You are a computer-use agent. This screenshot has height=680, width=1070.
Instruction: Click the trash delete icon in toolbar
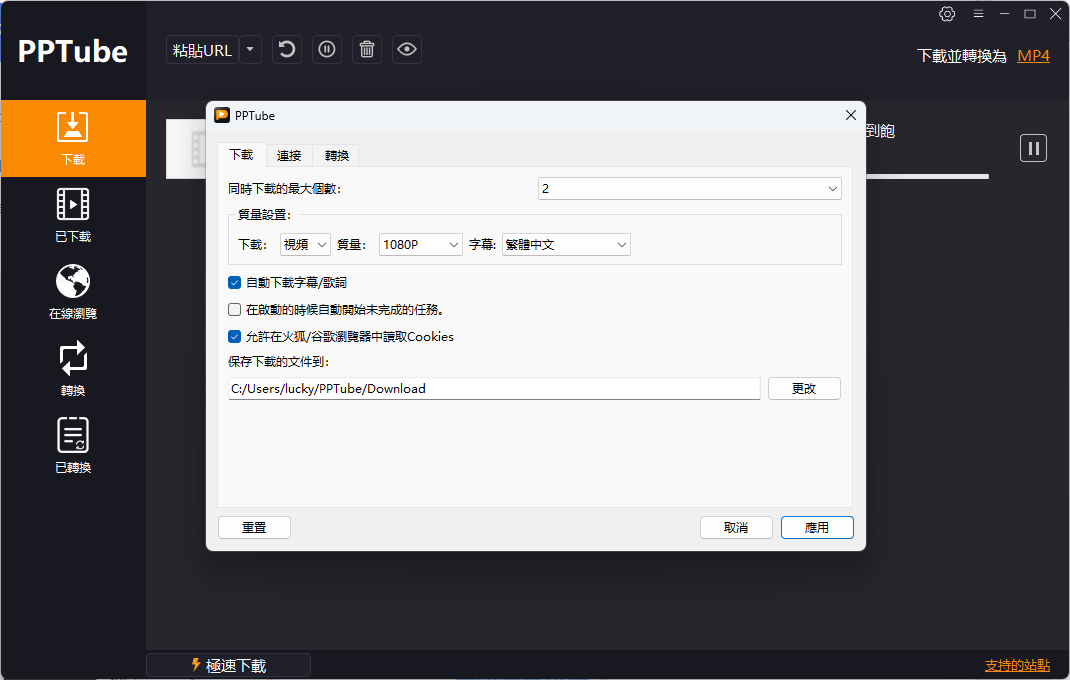(367, 50)
